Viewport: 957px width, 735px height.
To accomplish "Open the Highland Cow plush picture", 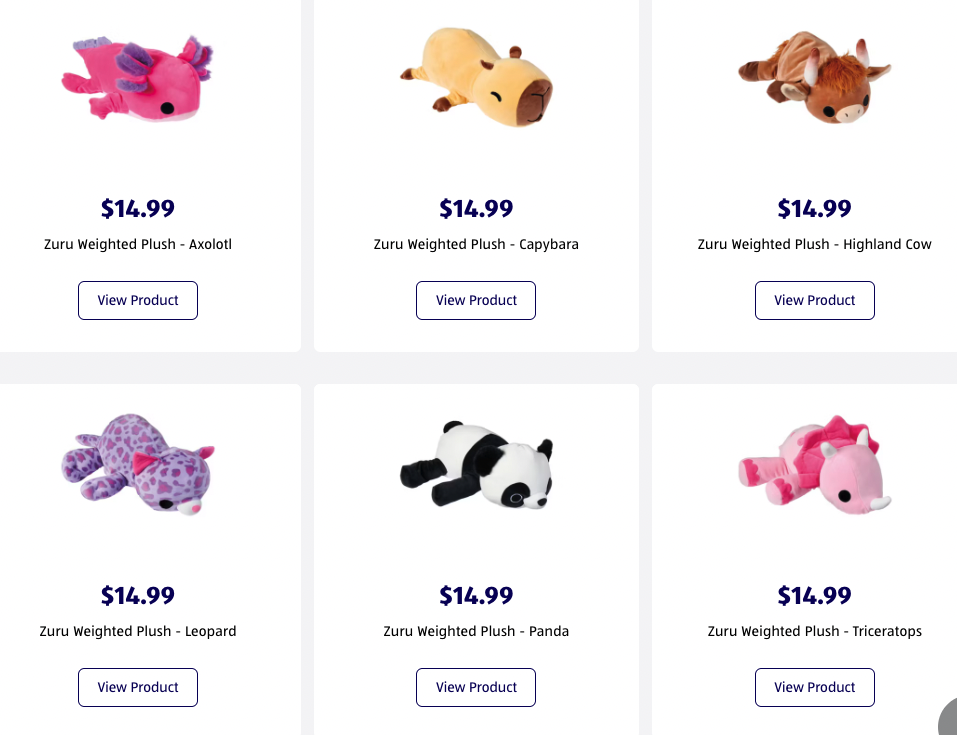I will click(814, 78).
